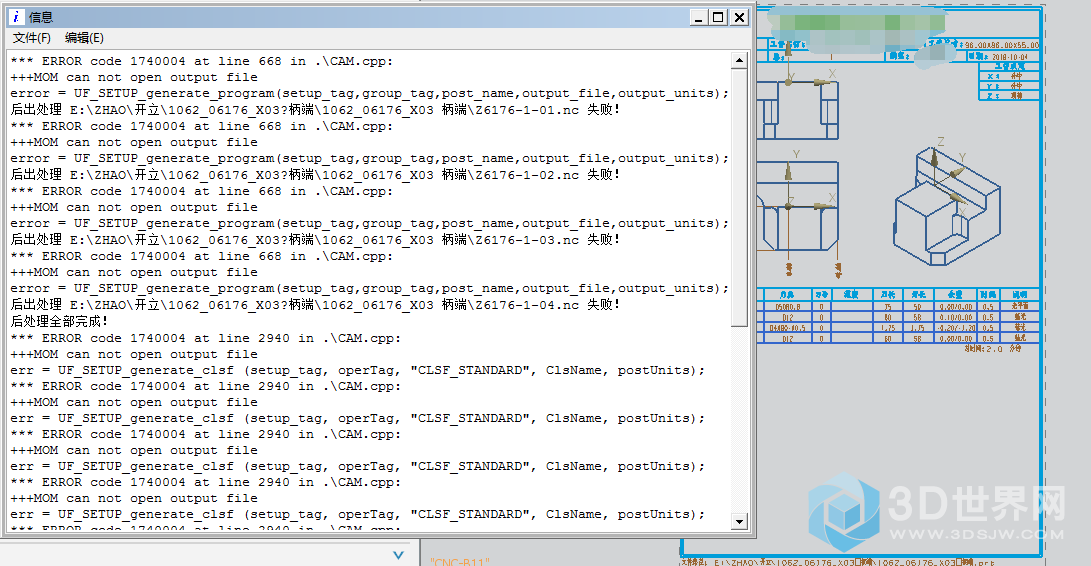Click the first 'ERROR code 1740004 at line 668' line
The image size is (1091, 566).
pos(202,61)
